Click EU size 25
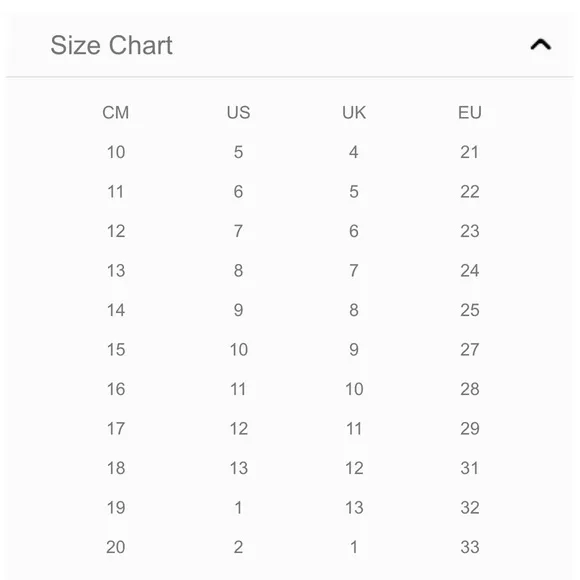Viewport: 580px width, 580px height. [x=470, y=310]
